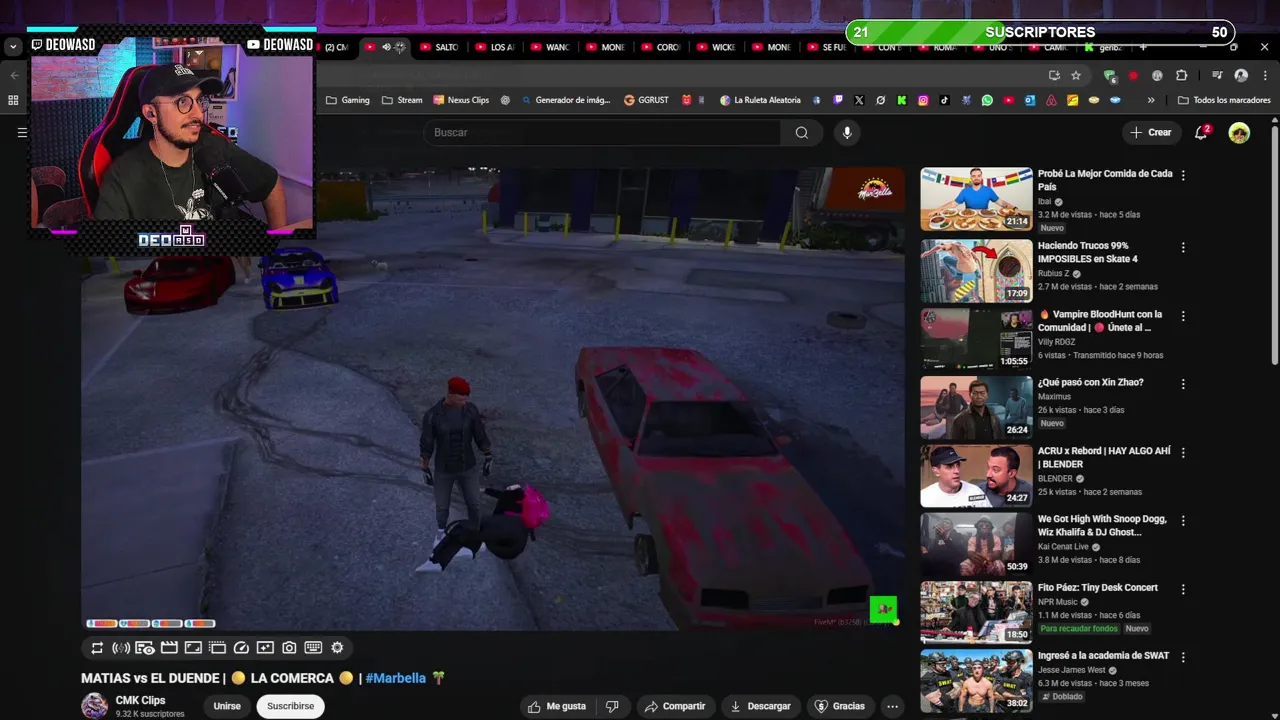
Task: Take a video screenshot with camera icon
Action: click(x=289, y=648)
